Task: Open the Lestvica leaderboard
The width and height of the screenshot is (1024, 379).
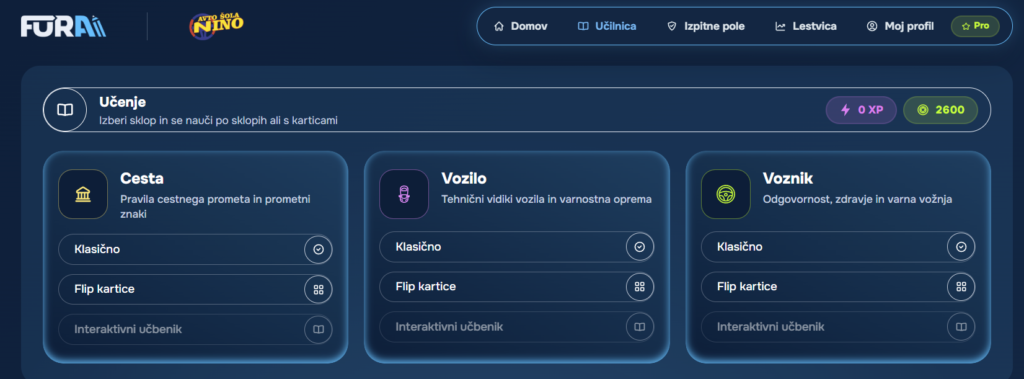Action: click(806, 26)
